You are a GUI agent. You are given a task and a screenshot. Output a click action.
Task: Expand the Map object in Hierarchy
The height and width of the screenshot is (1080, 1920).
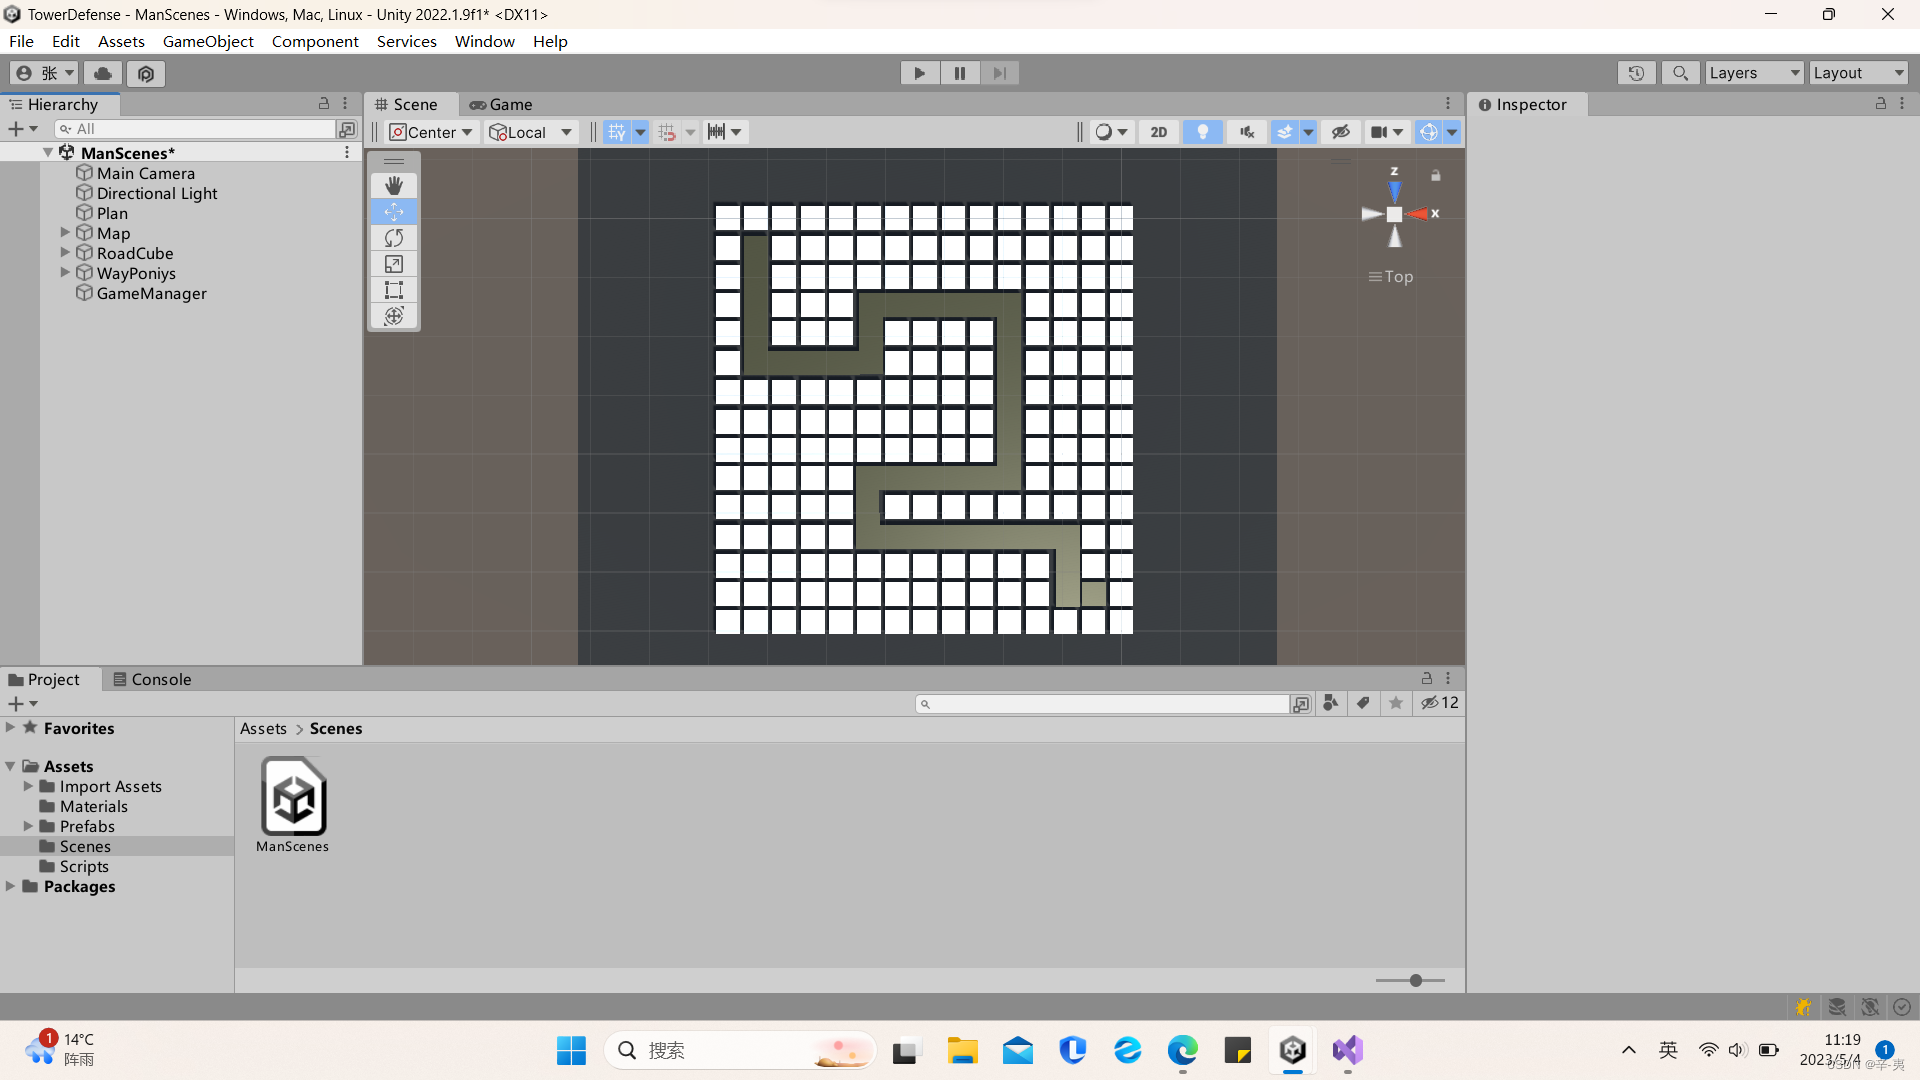point(65,233)
